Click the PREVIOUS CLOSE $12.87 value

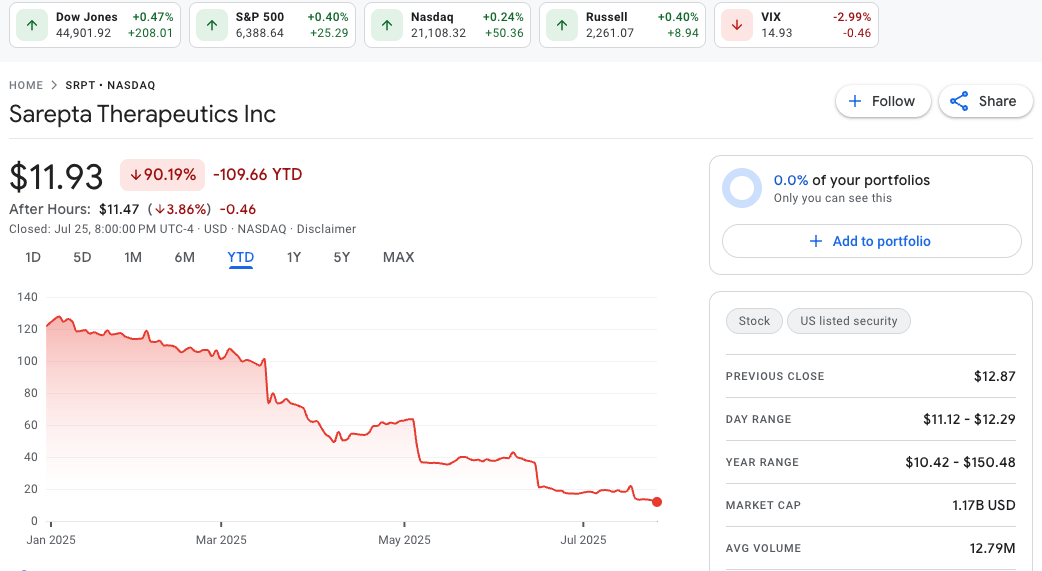tap(995, 376)
